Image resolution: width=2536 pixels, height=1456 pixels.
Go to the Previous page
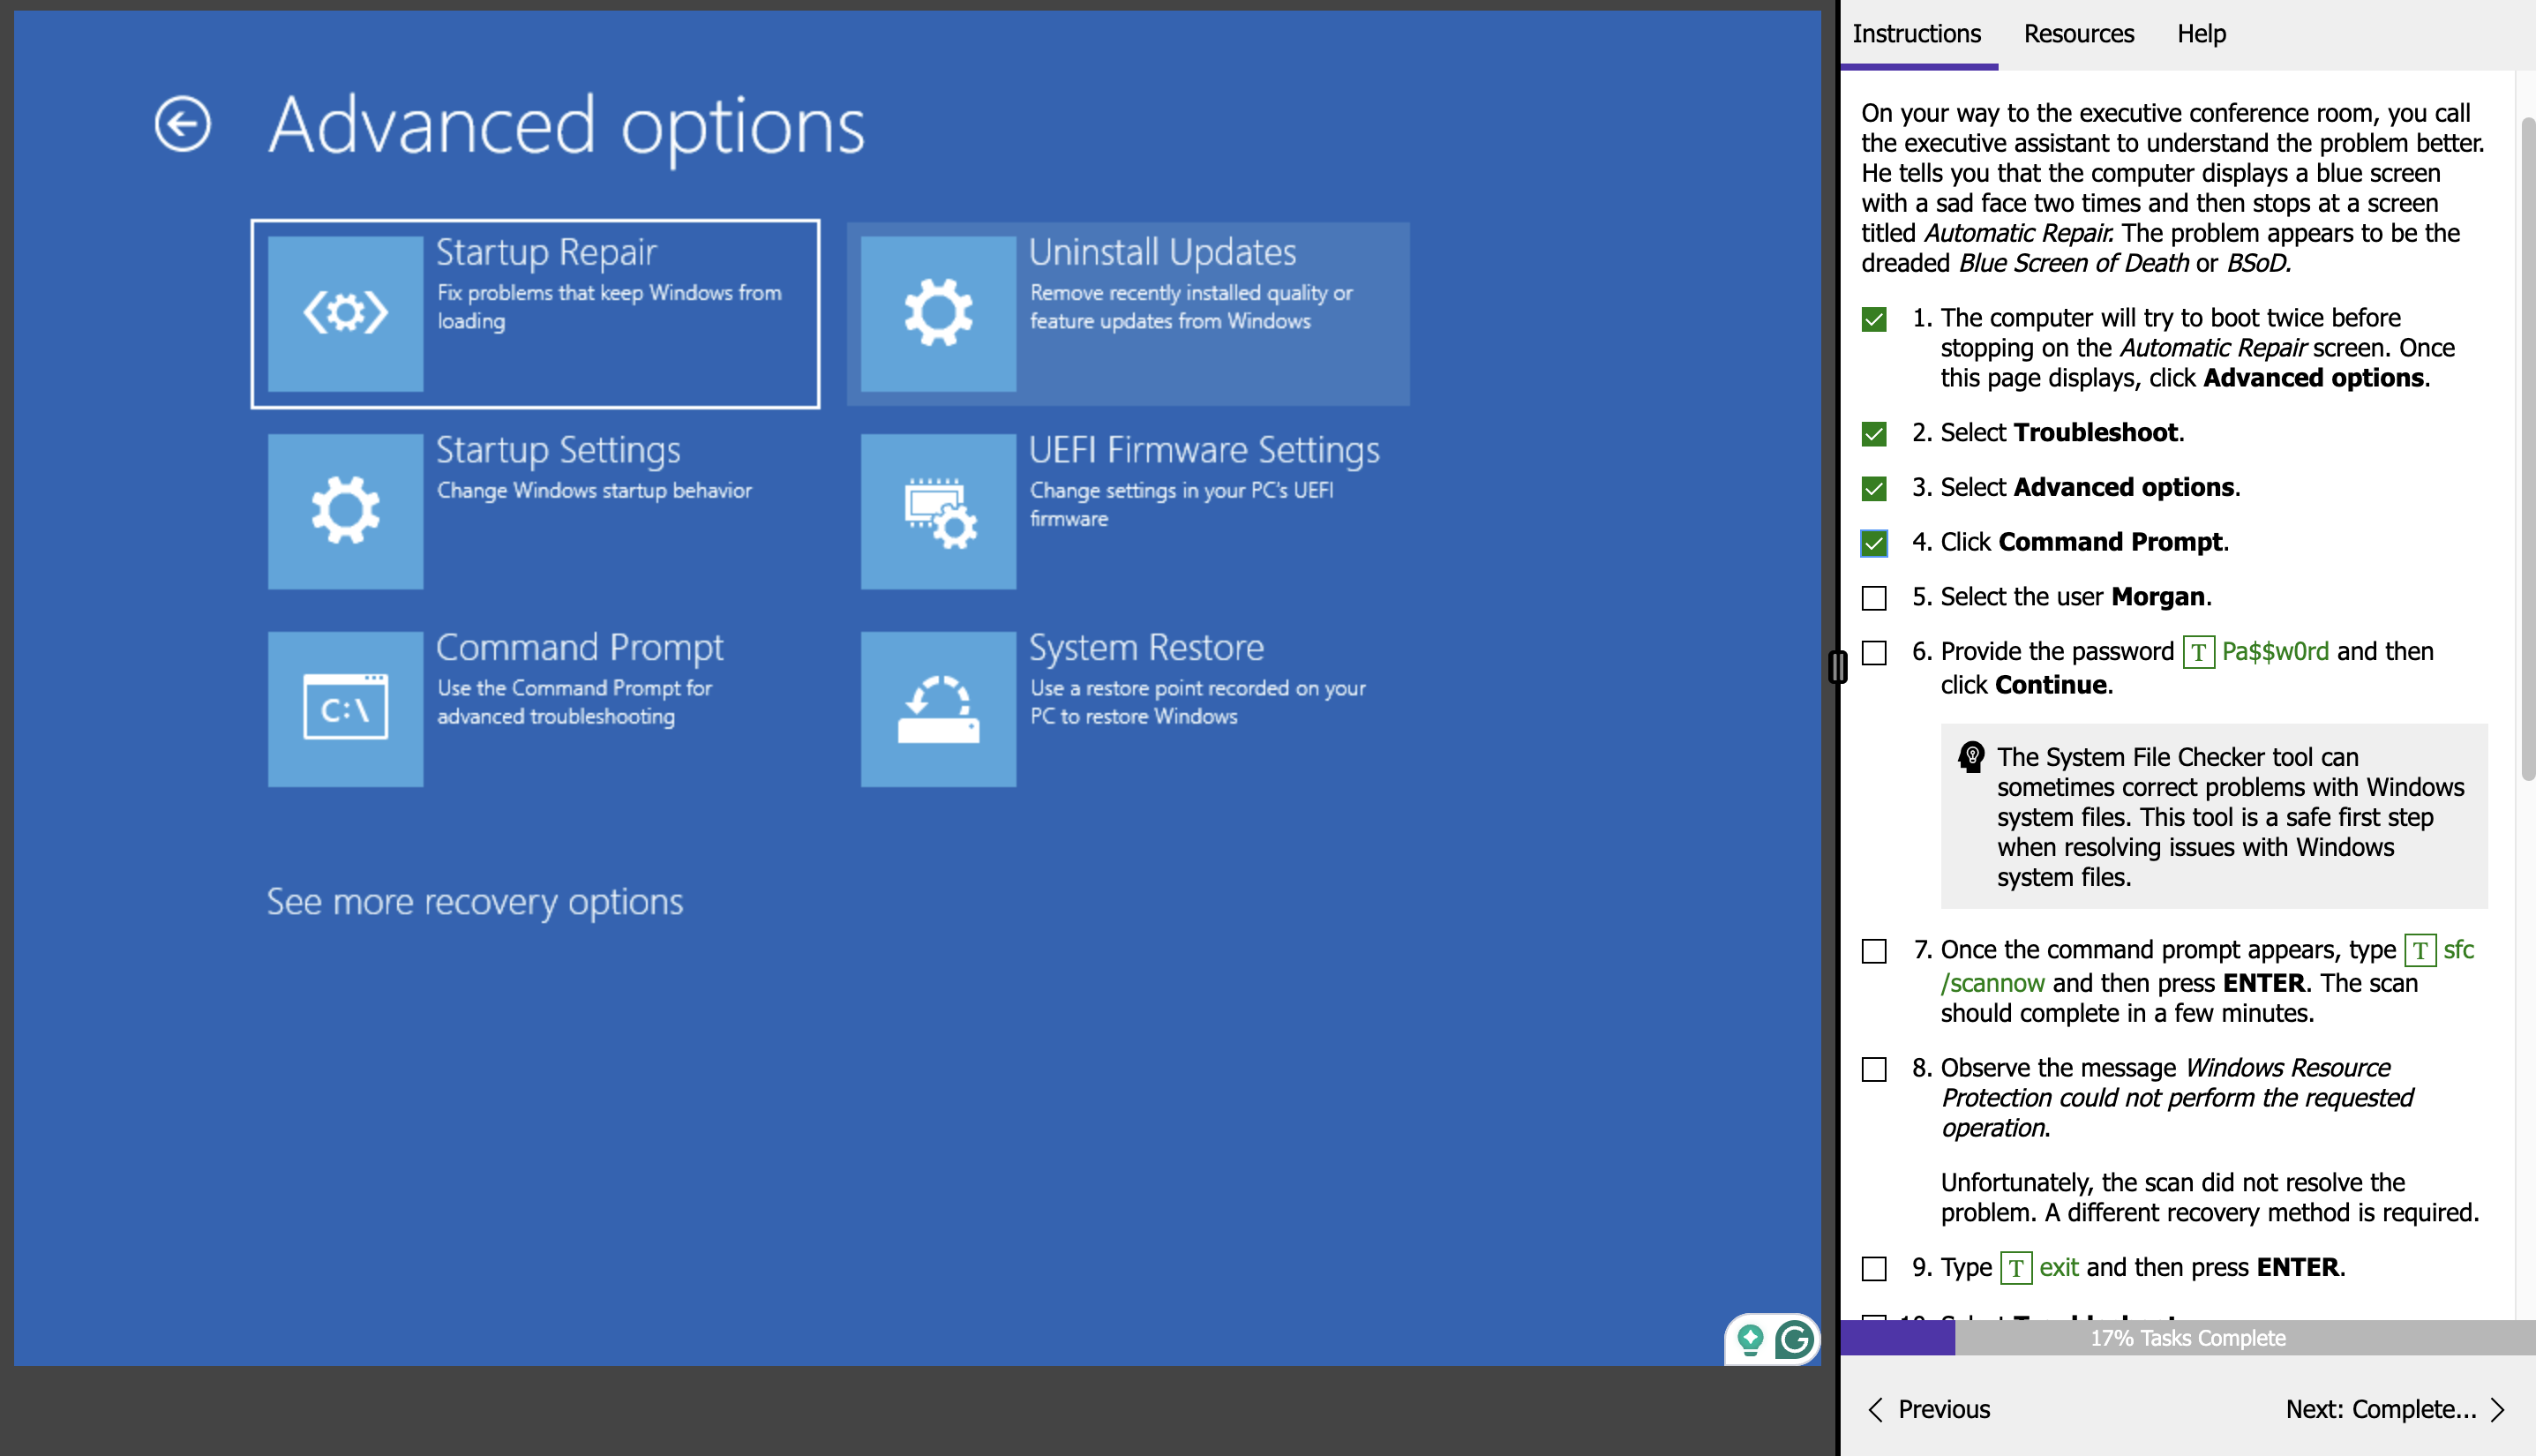point(1929,1409)
